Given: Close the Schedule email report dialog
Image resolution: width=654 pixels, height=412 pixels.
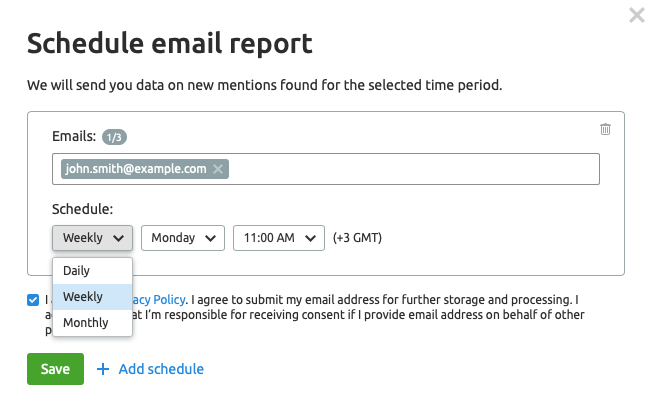Looking at the screenshot, I should click(637, 15).
